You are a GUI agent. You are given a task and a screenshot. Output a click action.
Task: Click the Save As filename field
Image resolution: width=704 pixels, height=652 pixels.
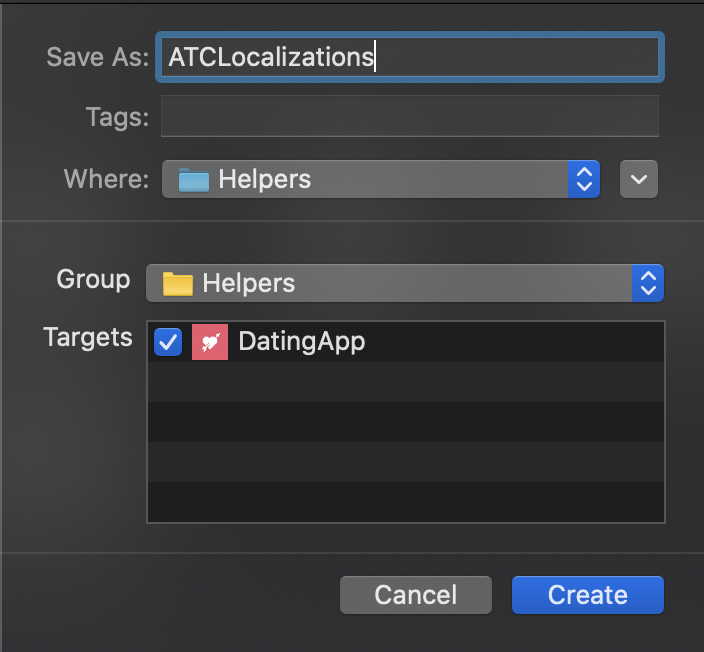[409, 57]
